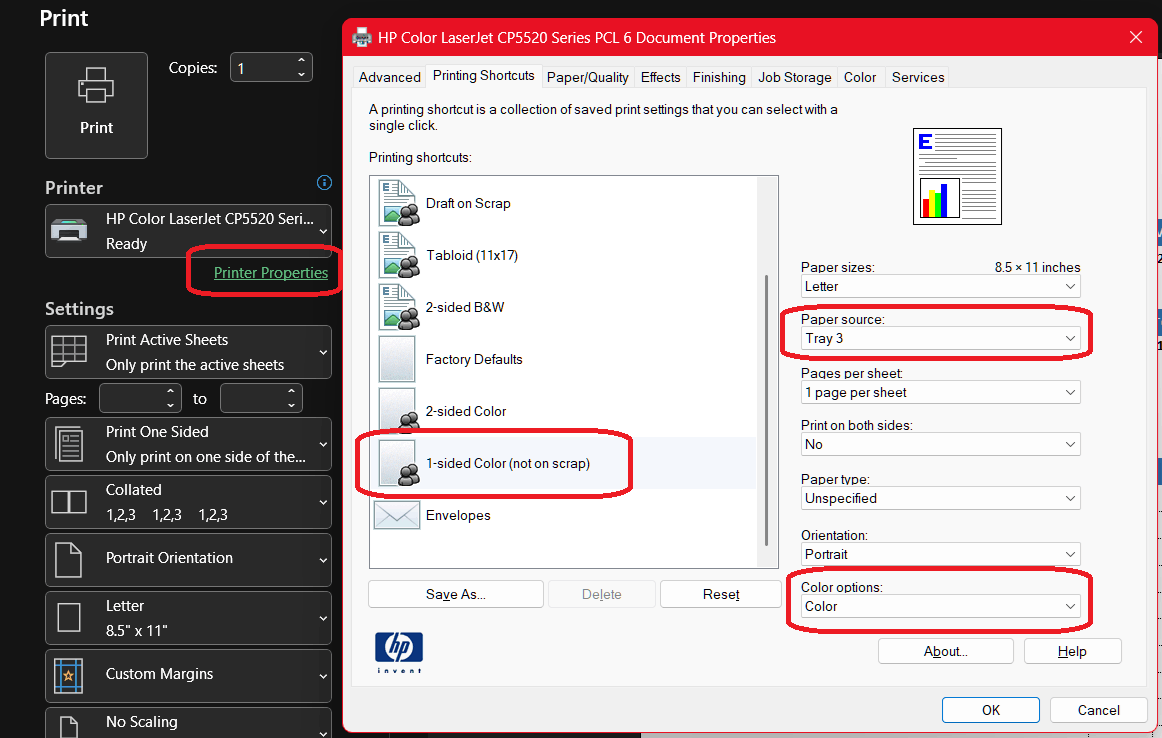Click the HP invent logo

(x=399, y=653)
